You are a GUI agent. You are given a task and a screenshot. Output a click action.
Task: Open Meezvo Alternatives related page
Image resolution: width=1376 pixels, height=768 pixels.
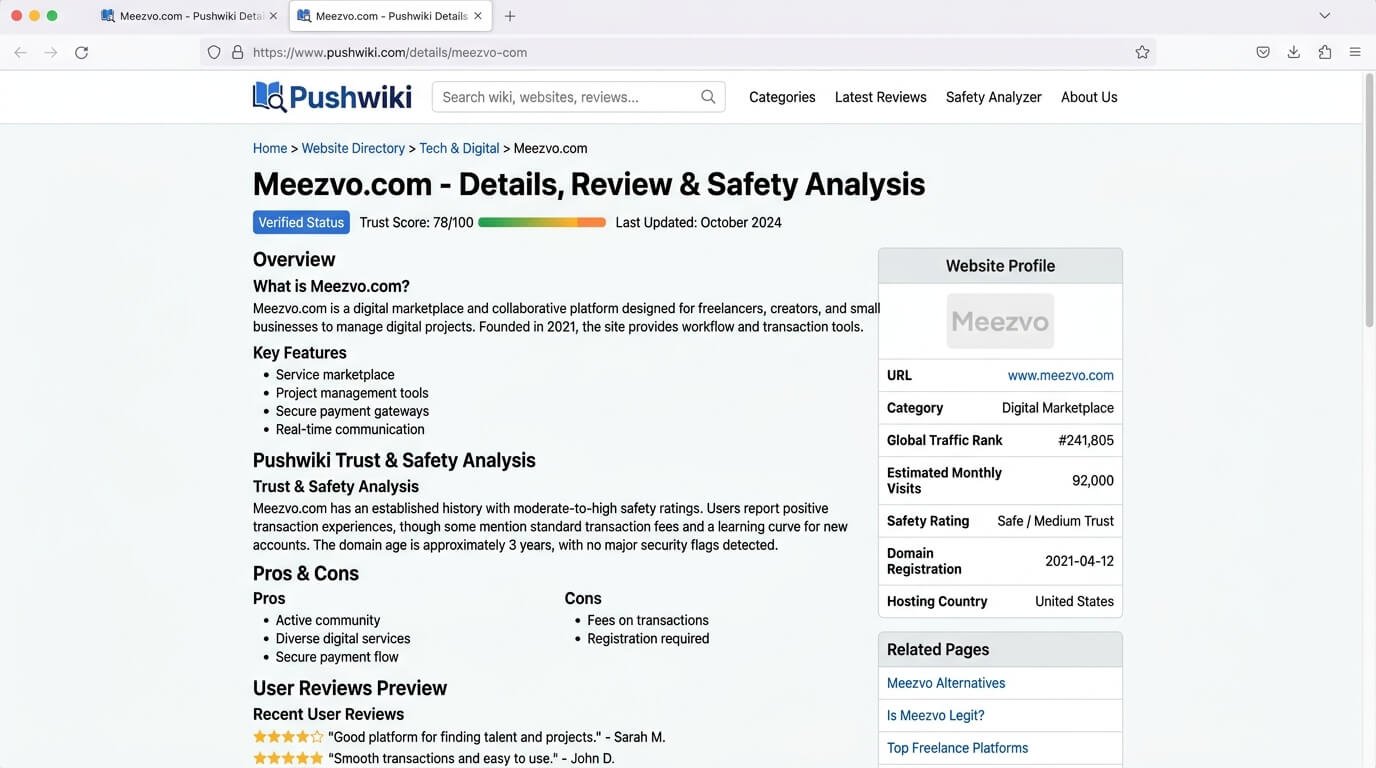tap(946, 683)
